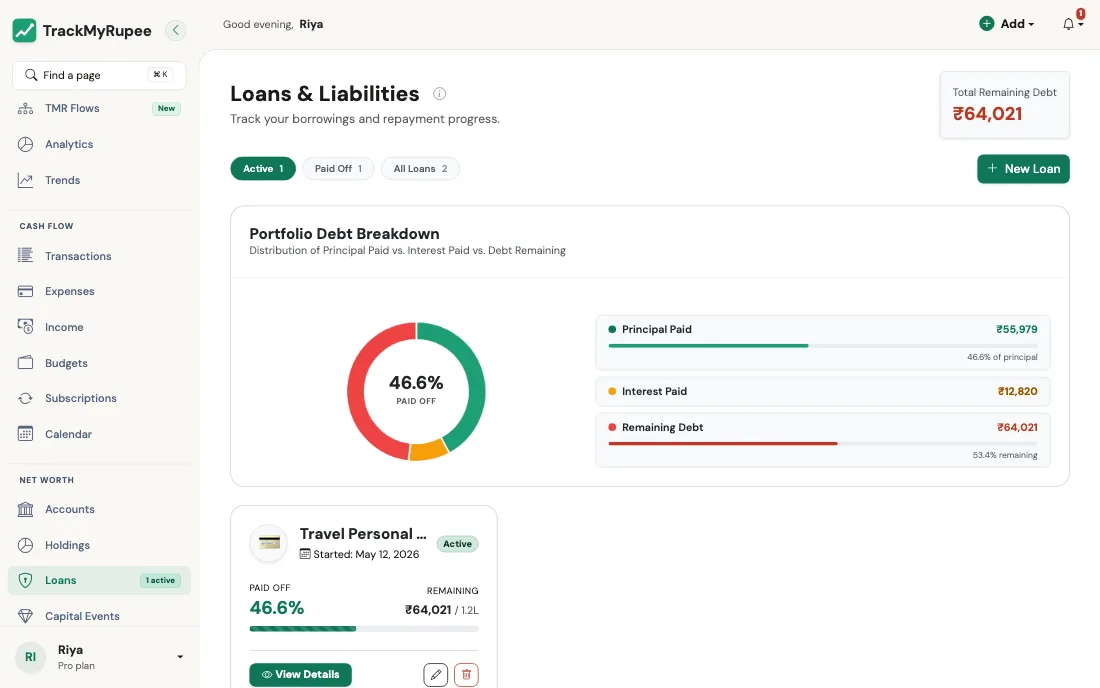Click the Trends chart icon
Viewport: 1100px width, 688px height.
click(25, 180)
